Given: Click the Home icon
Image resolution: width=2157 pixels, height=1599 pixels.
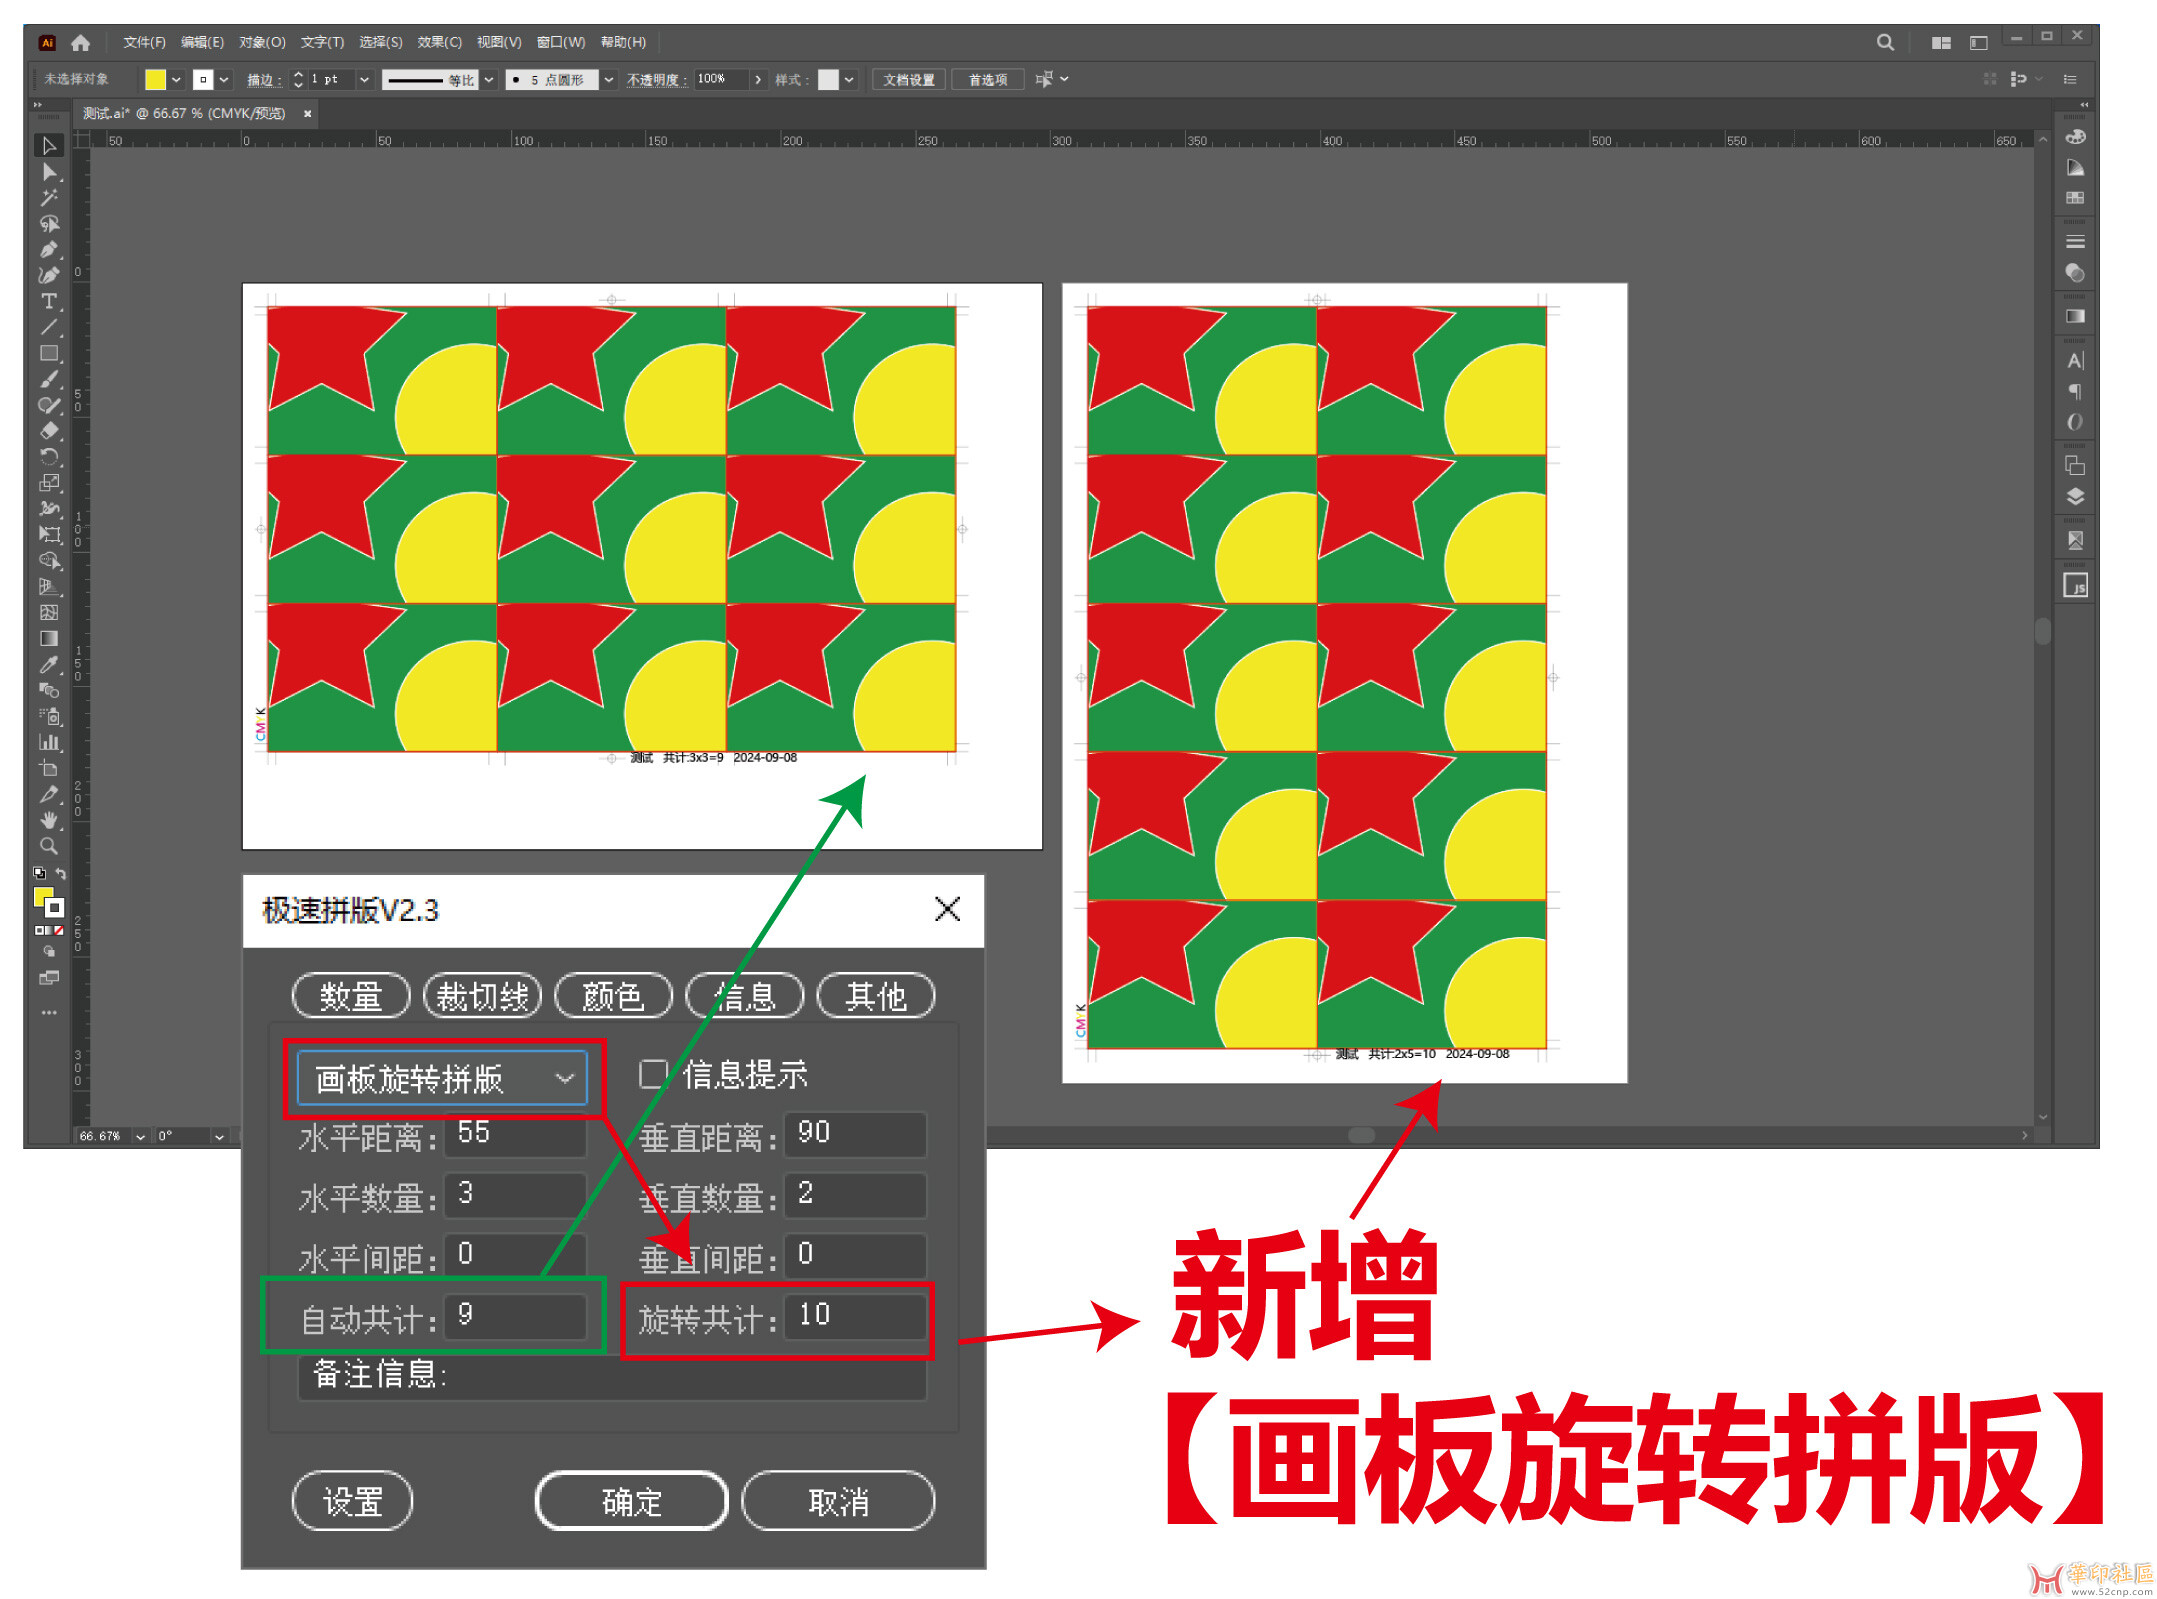Looking at the screenshot, I should pos(81,42).
